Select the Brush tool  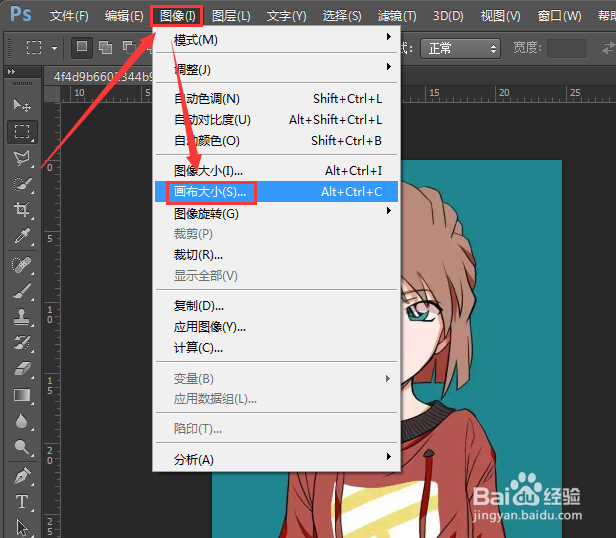point(22,290)
